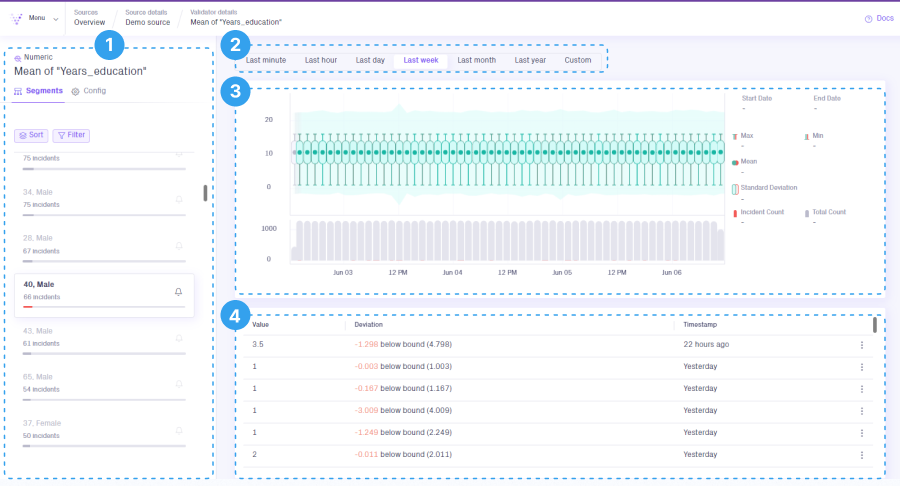
Task: Toggle bell notification for 34, Male
Action: (x=179, y=199)
